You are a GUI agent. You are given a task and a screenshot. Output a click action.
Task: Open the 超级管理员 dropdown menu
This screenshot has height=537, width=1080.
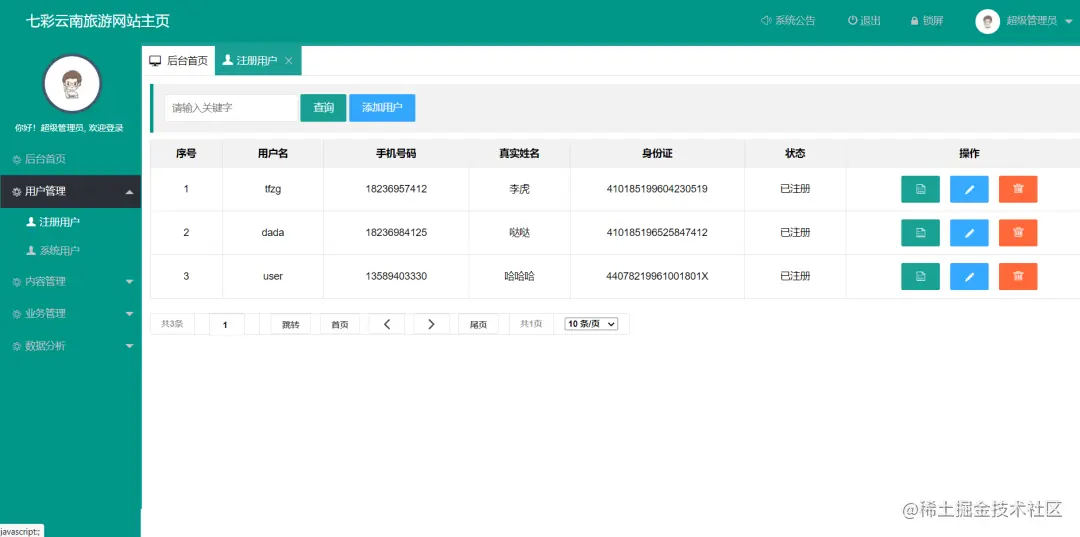point(1039,21)
